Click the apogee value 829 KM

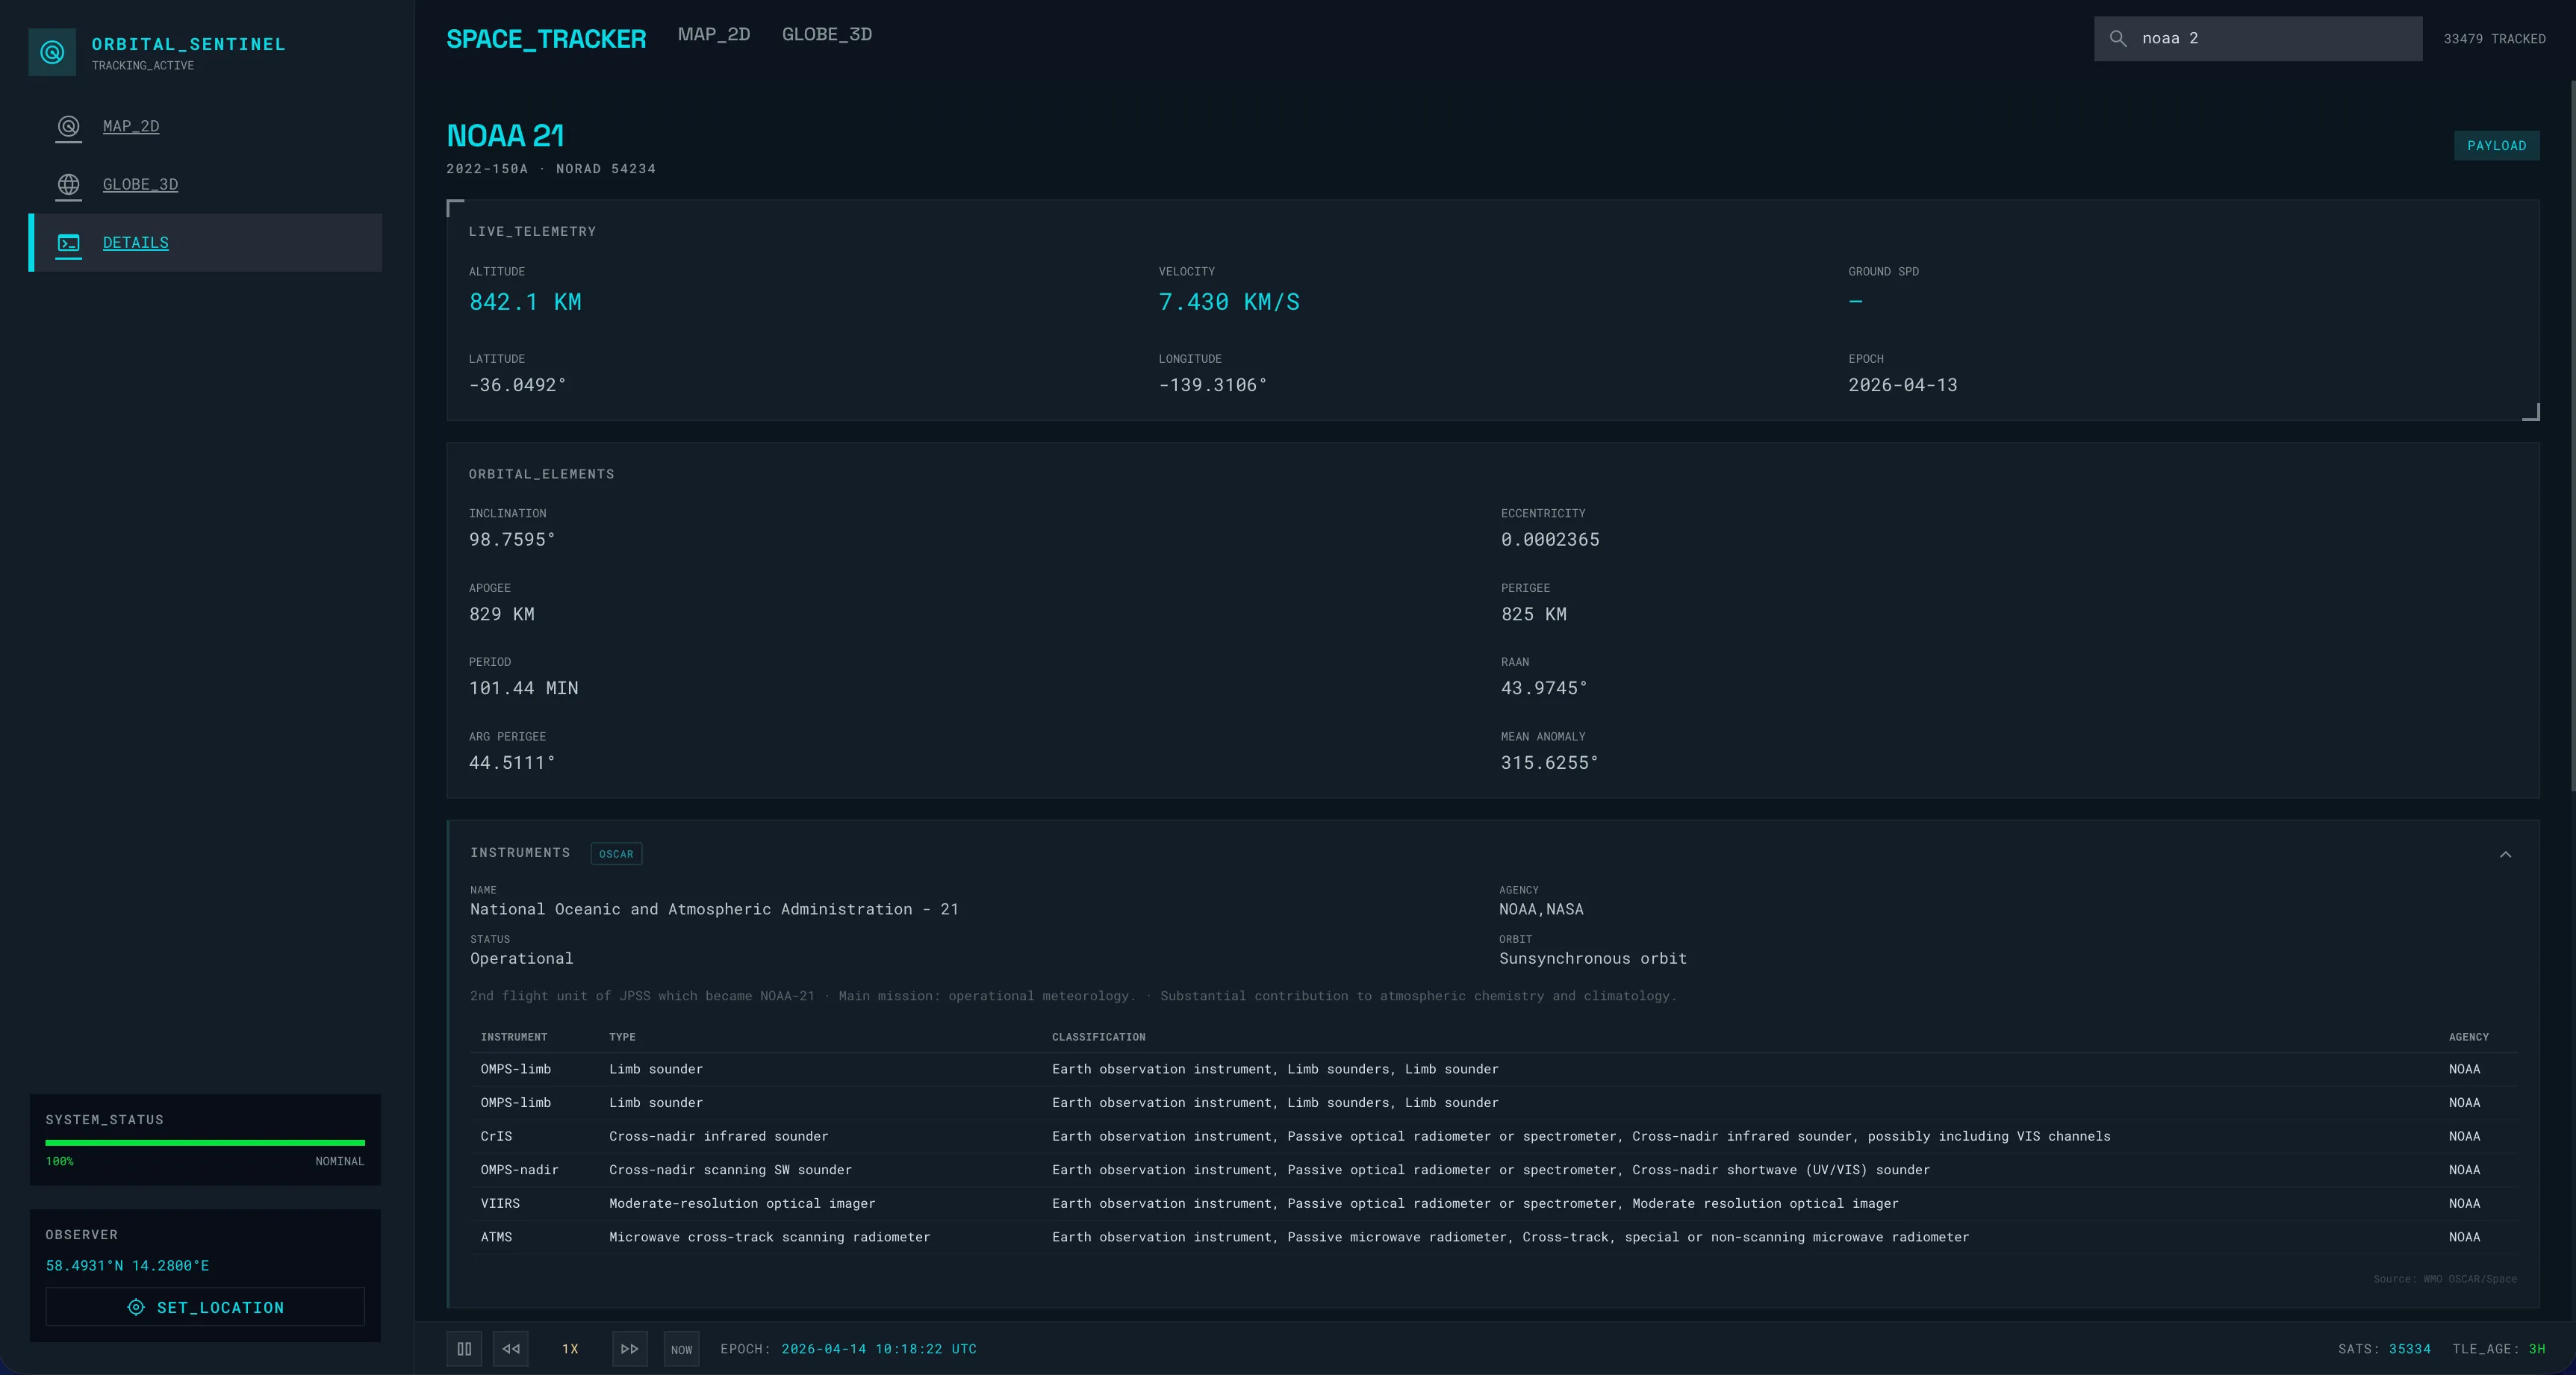pyautogui.click(x=501, y=614)
